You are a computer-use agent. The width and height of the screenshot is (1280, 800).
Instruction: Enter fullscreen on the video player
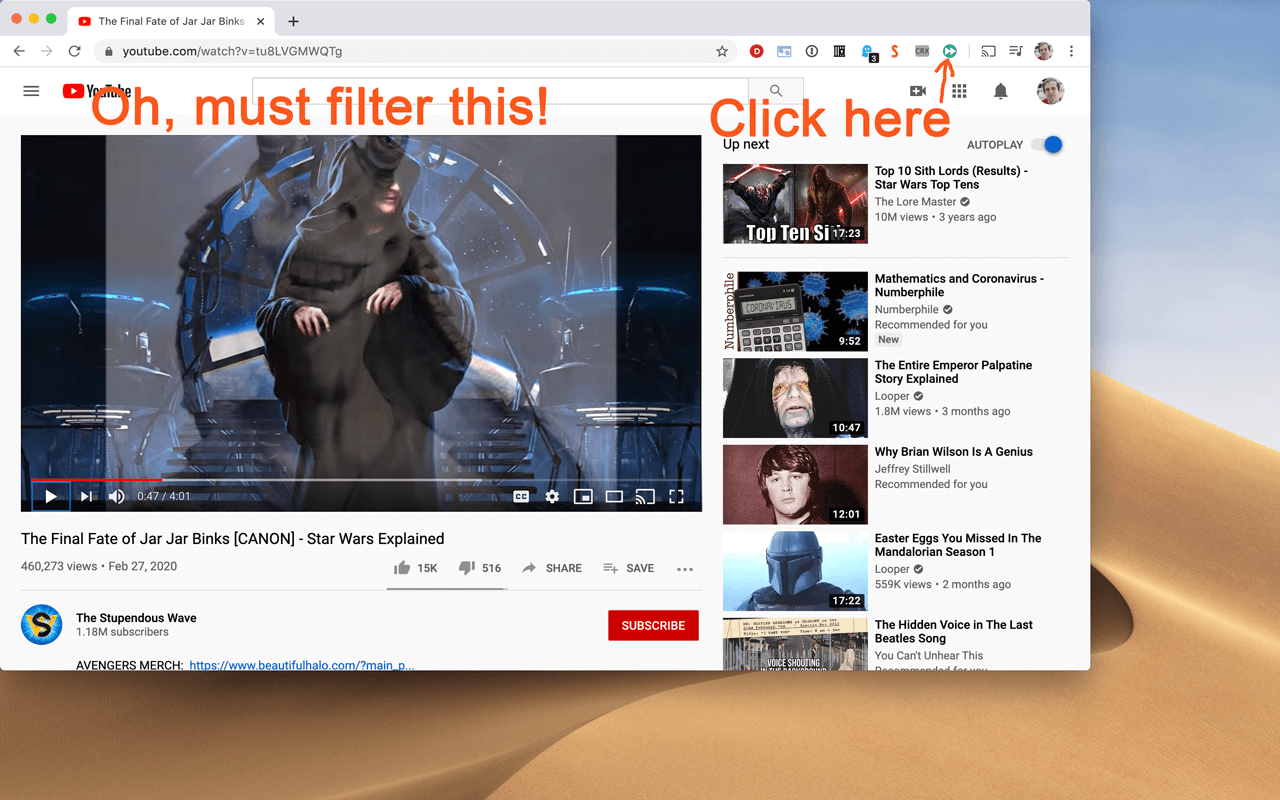[x=676, y=496]
